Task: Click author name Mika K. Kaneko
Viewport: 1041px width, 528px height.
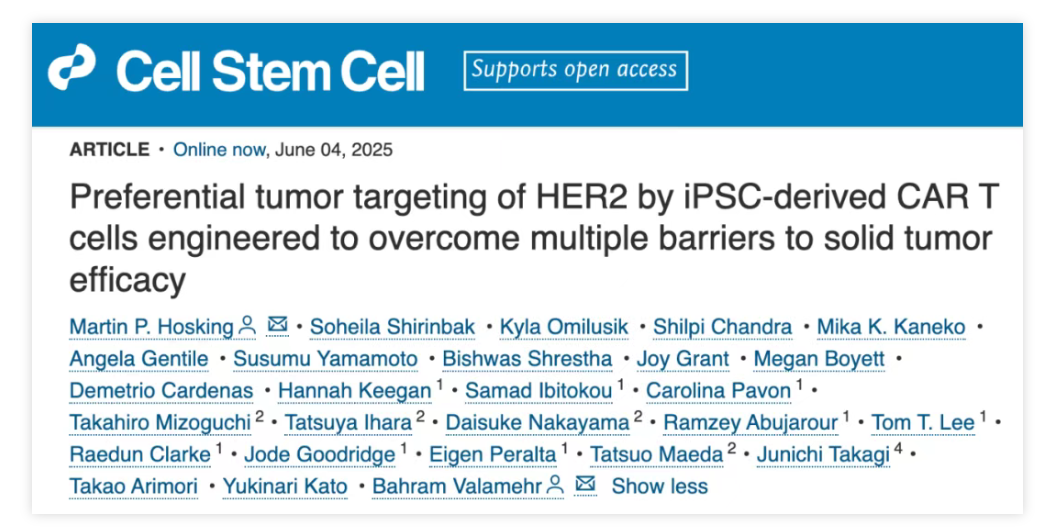Action: click(891, 327)
